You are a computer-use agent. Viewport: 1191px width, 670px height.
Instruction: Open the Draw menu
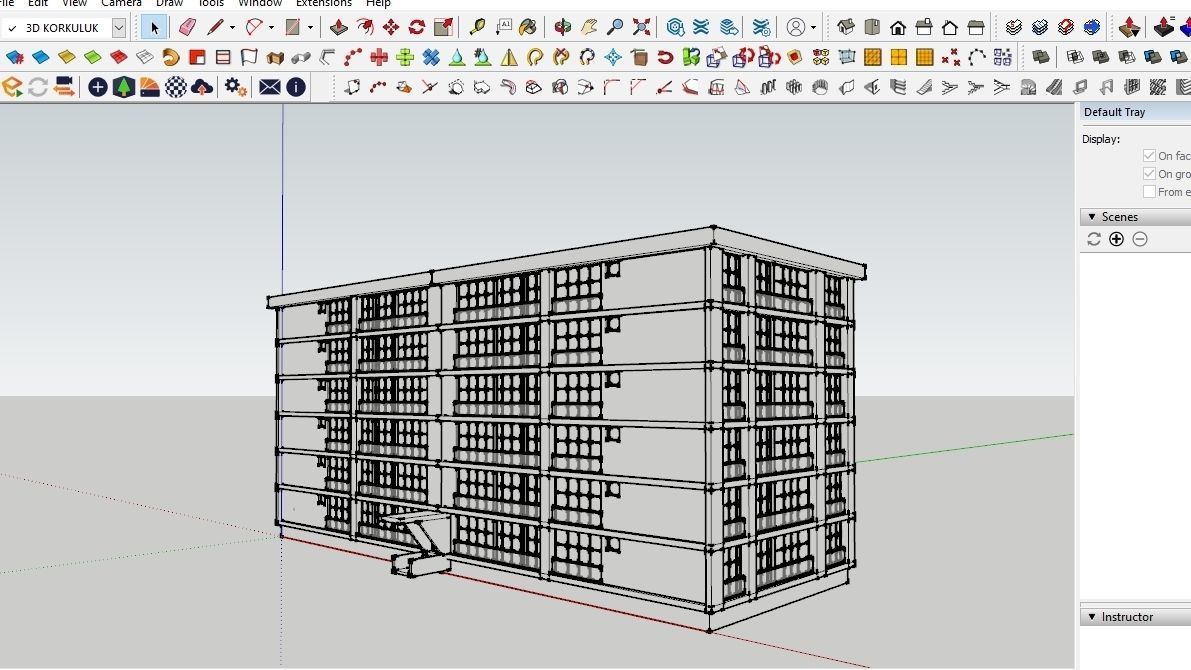tap(169, 4)
